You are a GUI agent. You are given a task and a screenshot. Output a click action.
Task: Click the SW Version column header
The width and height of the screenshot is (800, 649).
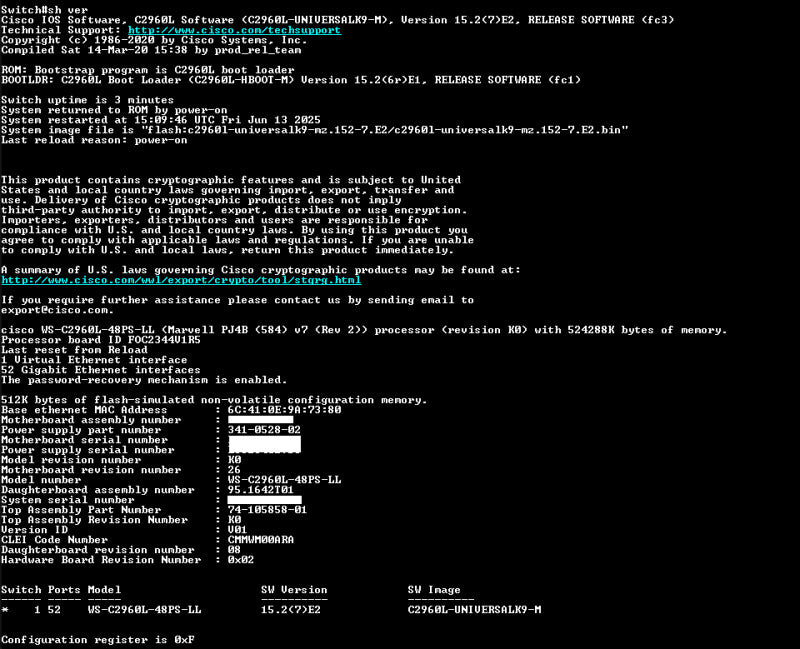point(294,590)
